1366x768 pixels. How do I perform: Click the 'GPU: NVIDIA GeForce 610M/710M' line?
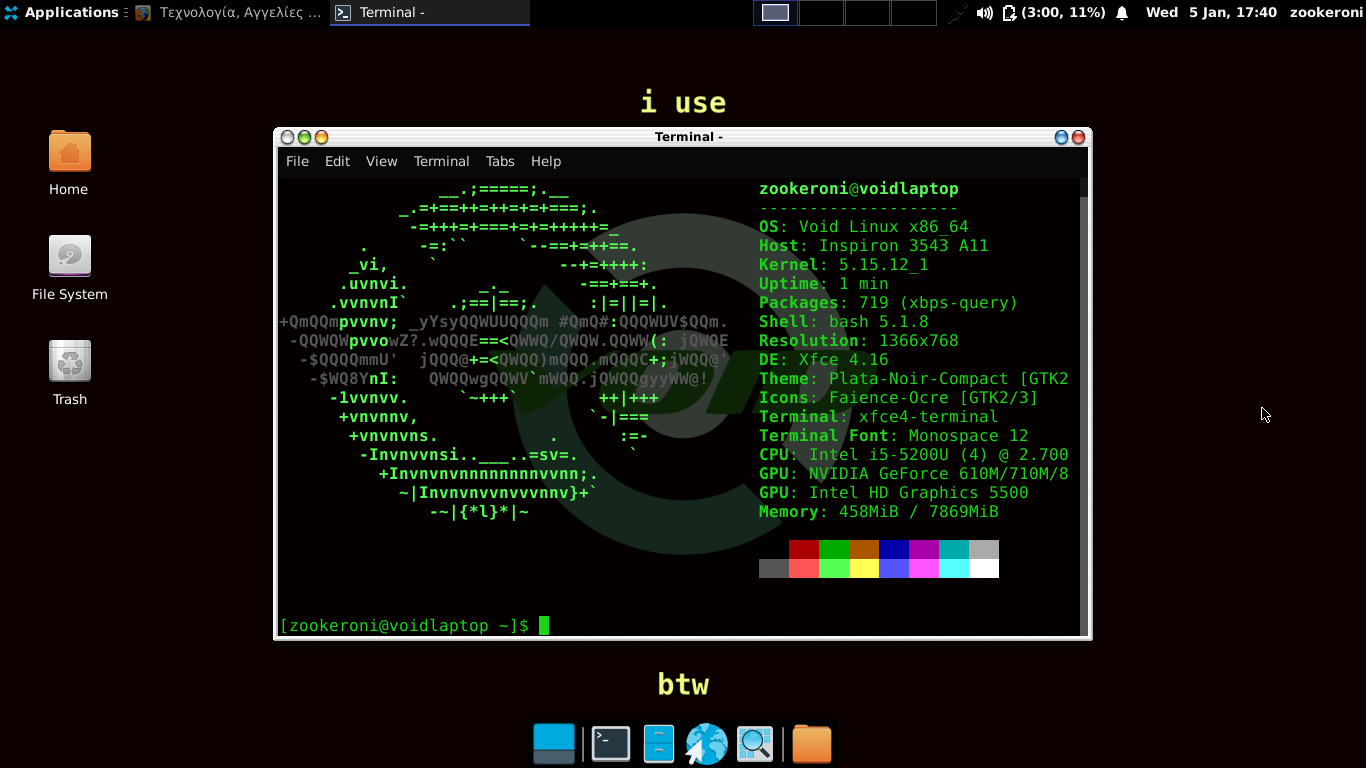pyautogui.click(x=914, y=474)
